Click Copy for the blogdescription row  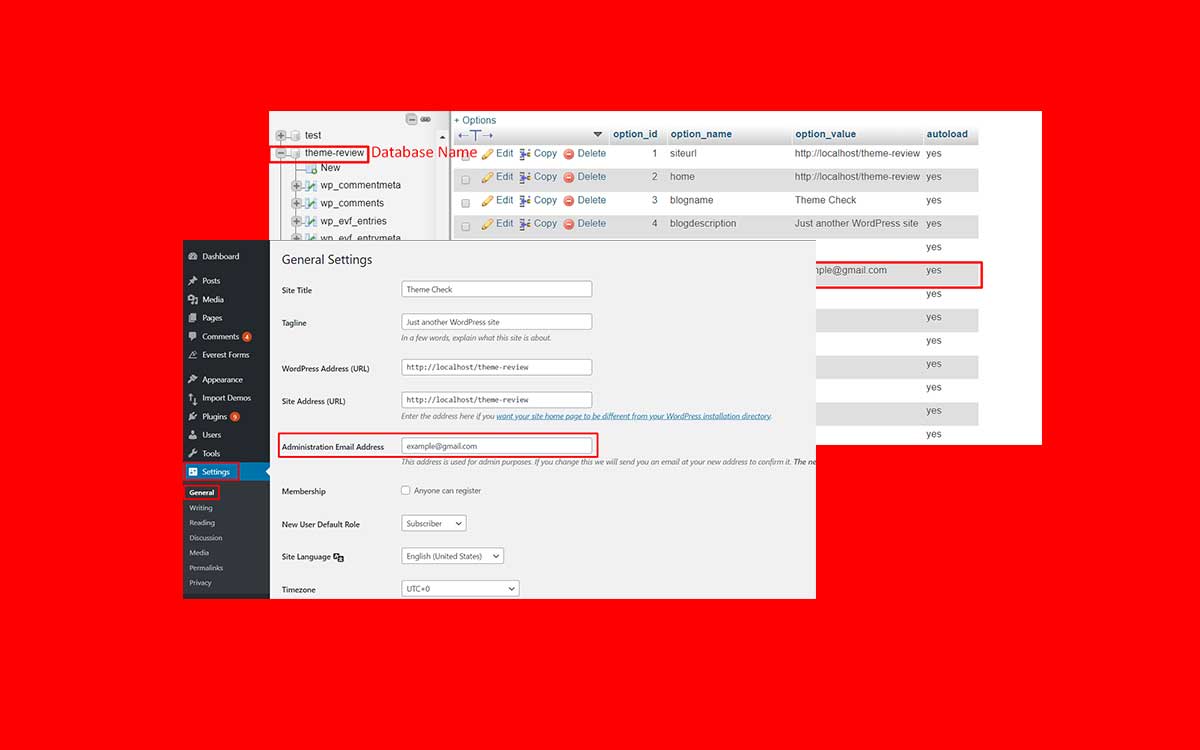(x=538, y=224)
